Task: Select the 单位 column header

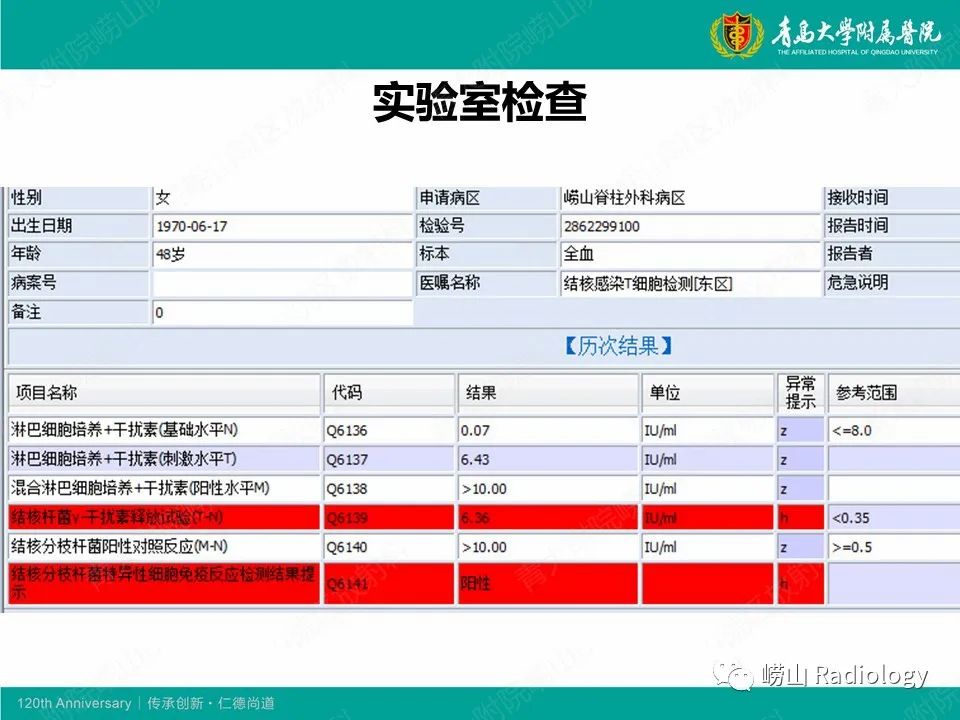Action: click(x=707, y=392)
